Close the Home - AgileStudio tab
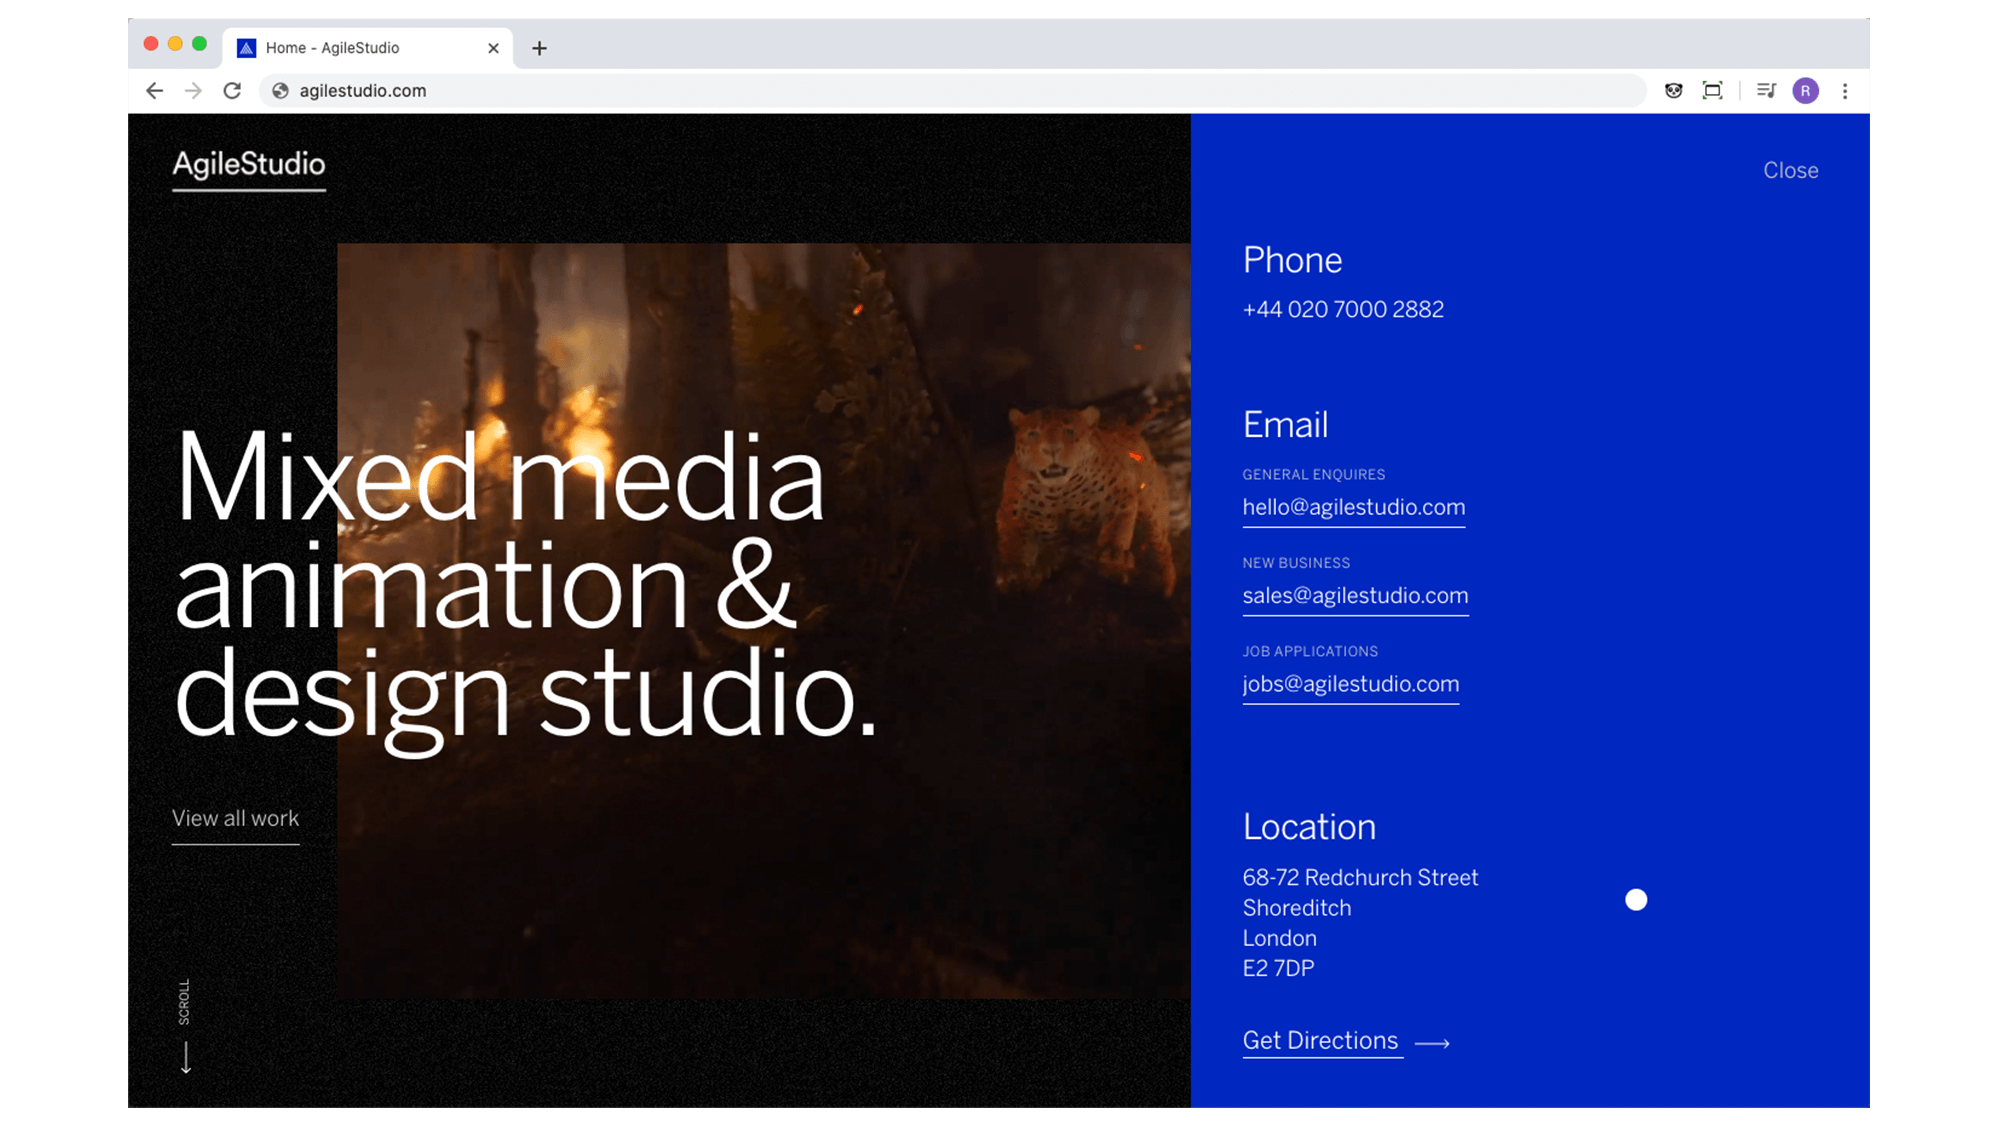 point(493,48)
